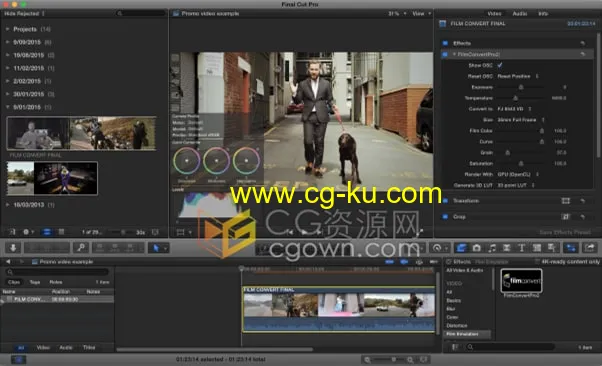The height and width of the screenshot is (366, 602).
Task: Filter timeline index by Audio
Action: tap(66, 348)
